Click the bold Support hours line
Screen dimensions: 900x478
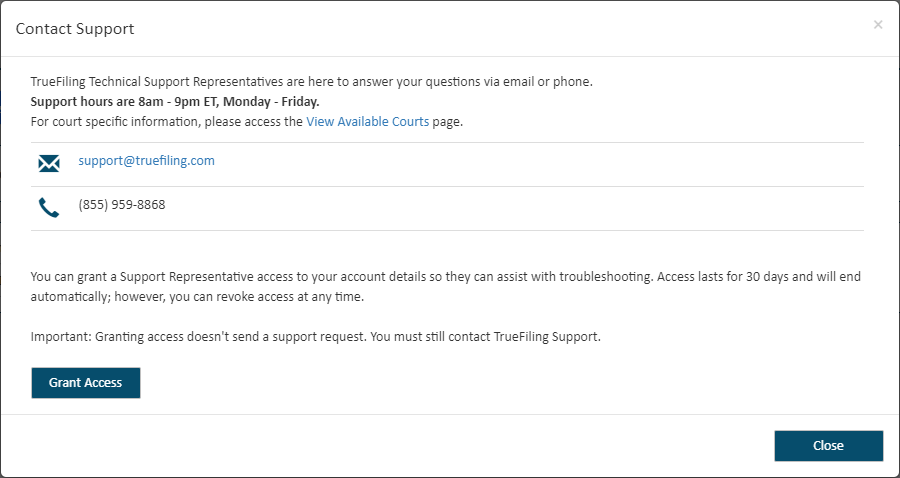click(175, 102)
